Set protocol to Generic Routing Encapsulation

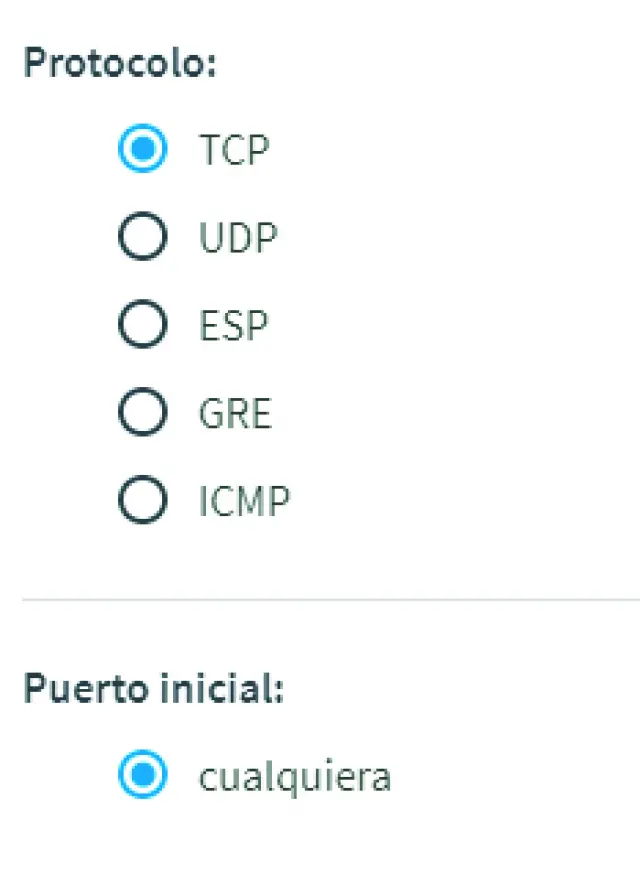pyautogui.click(x=142, y=412)
